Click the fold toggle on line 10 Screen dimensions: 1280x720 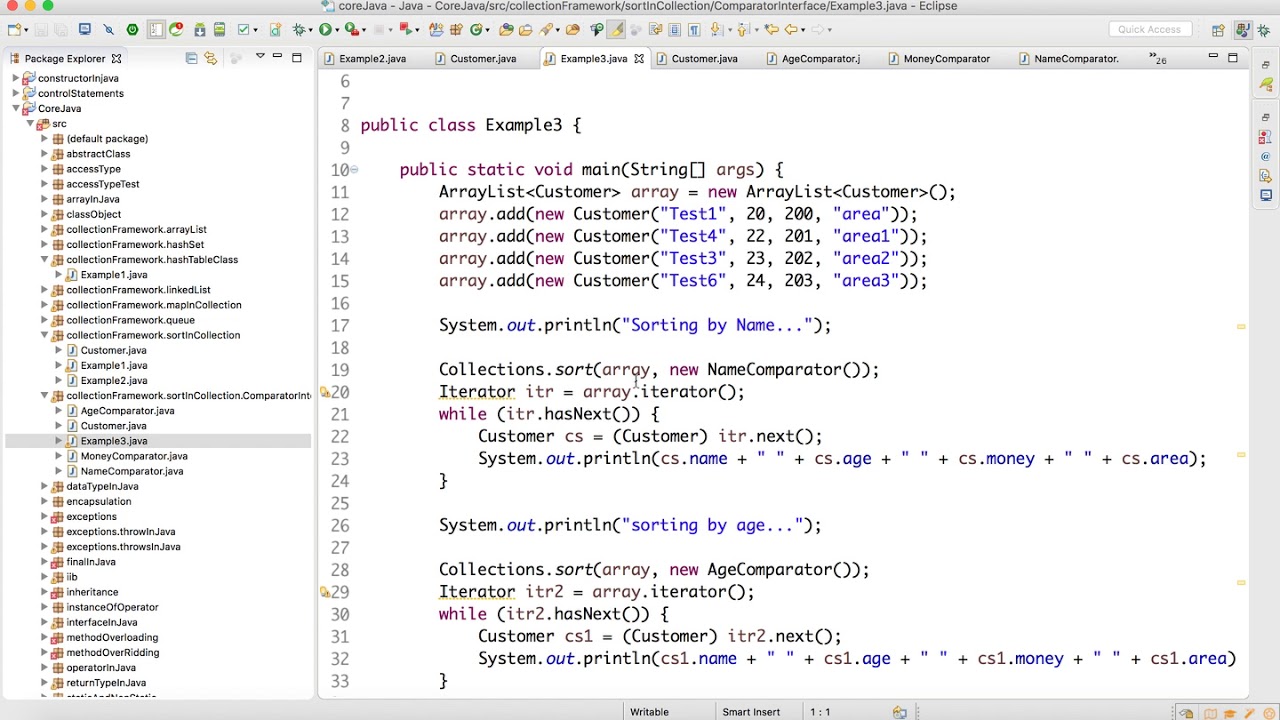coord(354,169)
